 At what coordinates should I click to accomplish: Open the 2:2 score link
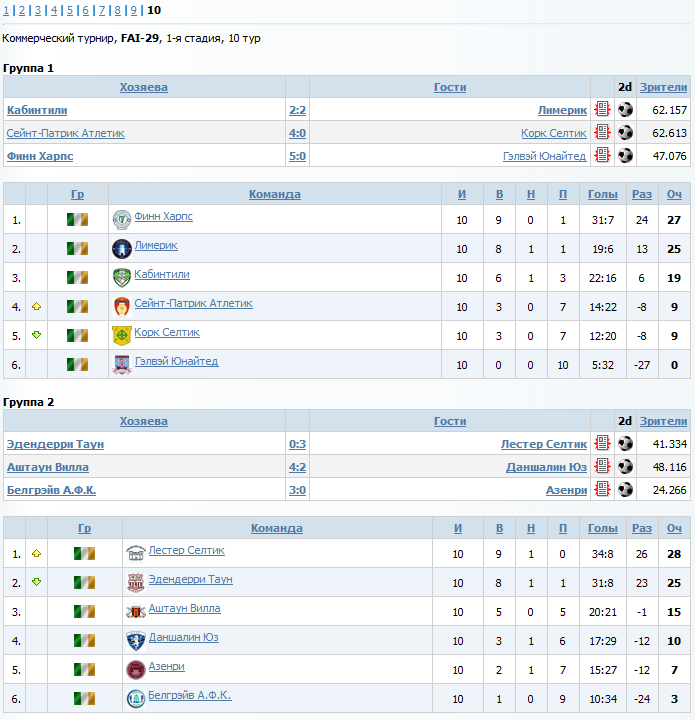pos(297,110)
